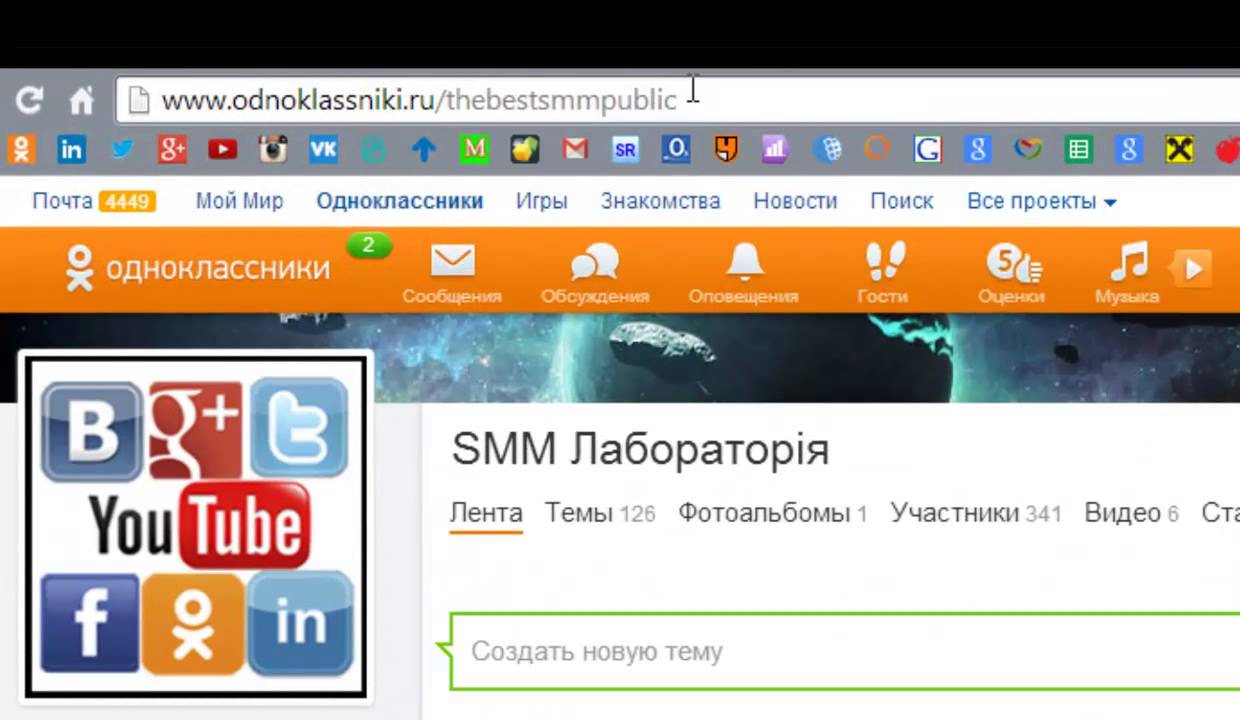Screen dimensions: 1240x720
Task: Select the Лента tab
Action: (486, 513)
